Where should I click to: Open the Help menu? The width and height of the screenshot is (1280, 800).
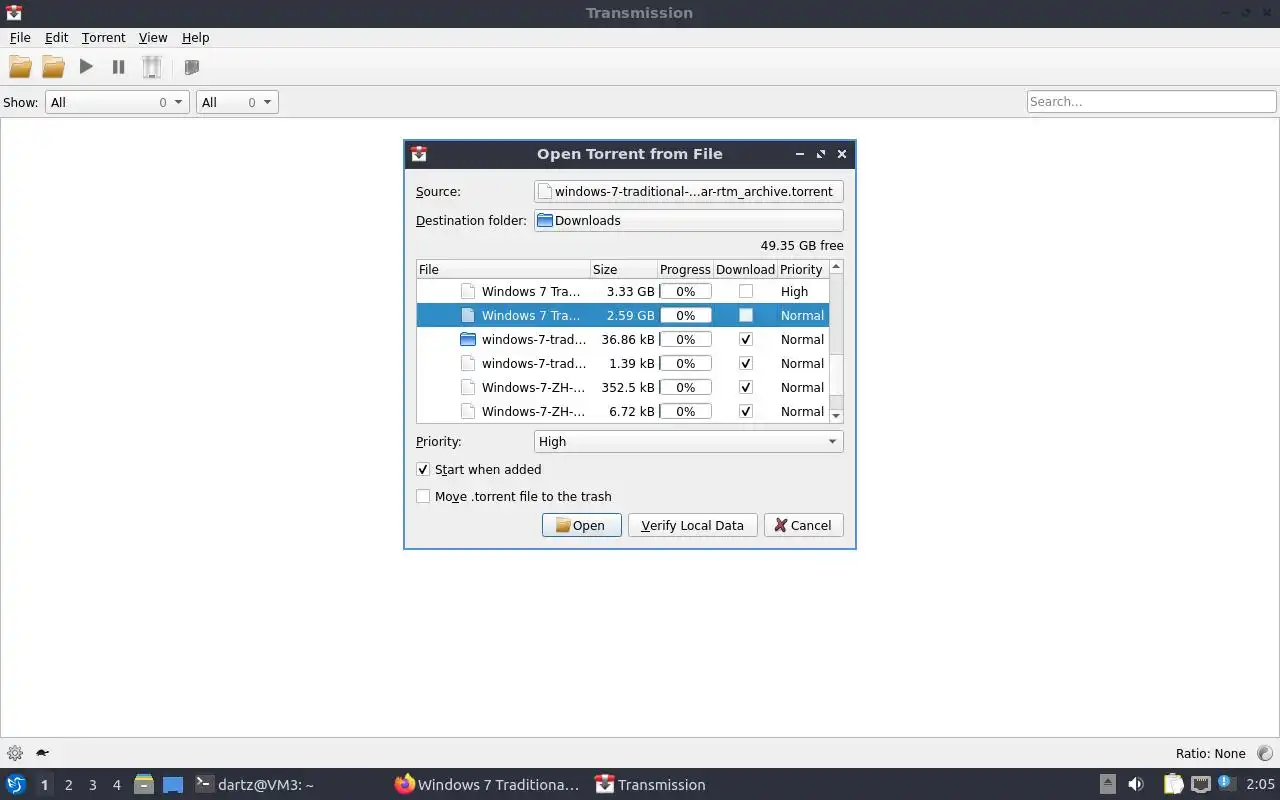pyautogui.click(x=195, y=37)
